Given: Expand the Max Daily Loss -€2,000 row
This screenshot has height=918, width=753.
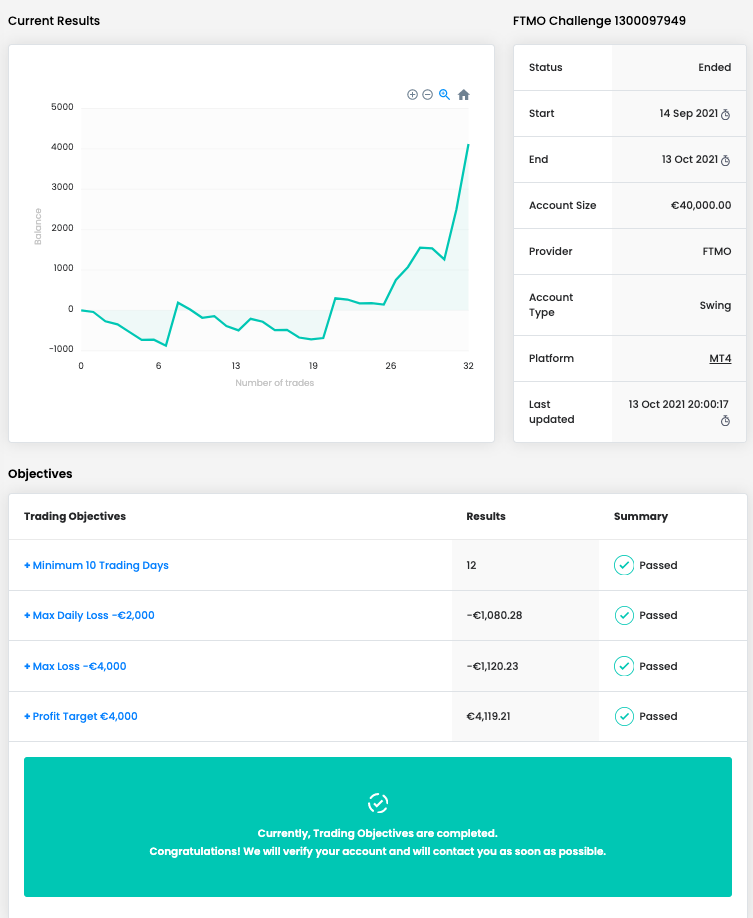Looking at the screenshot, I should (89, 615).
